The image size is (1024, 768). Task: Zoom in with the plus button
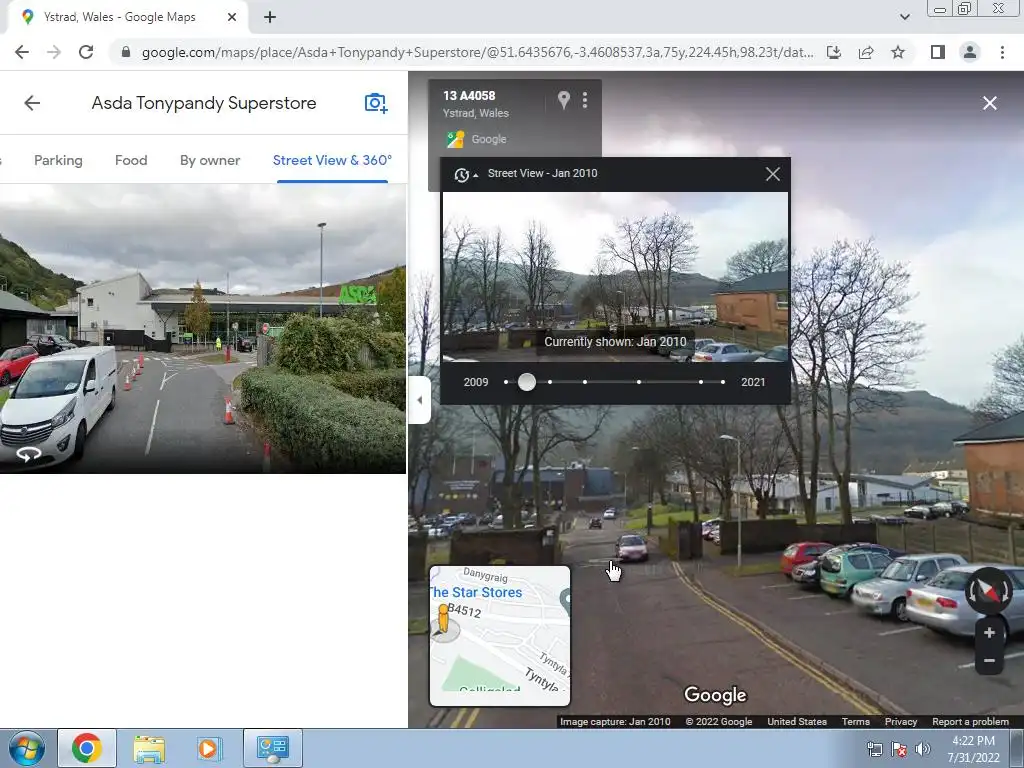coord(989,632)
